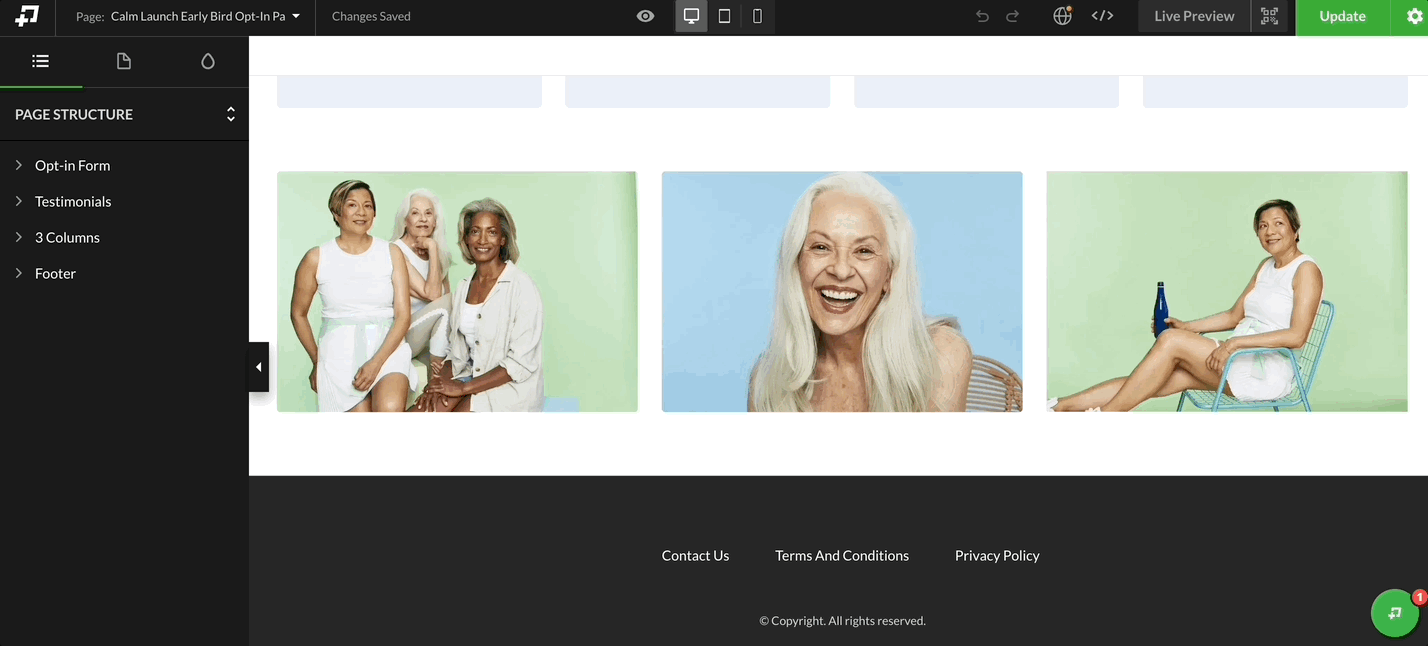
Task: Open the globe settings icon
Action: coord(1062,16)
